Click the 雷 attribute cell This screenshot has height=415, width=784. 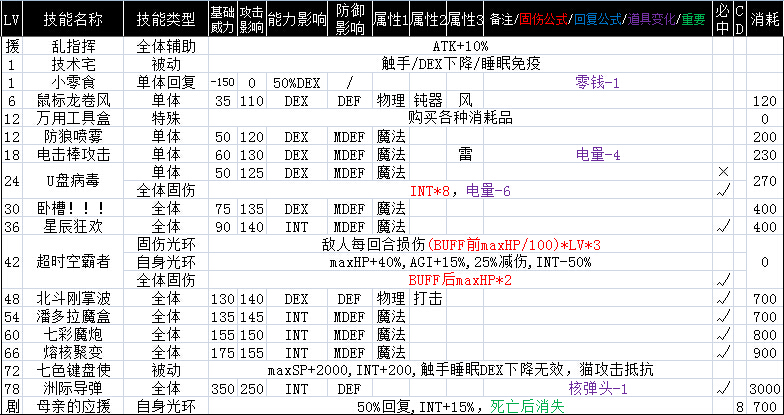[465, 155]
